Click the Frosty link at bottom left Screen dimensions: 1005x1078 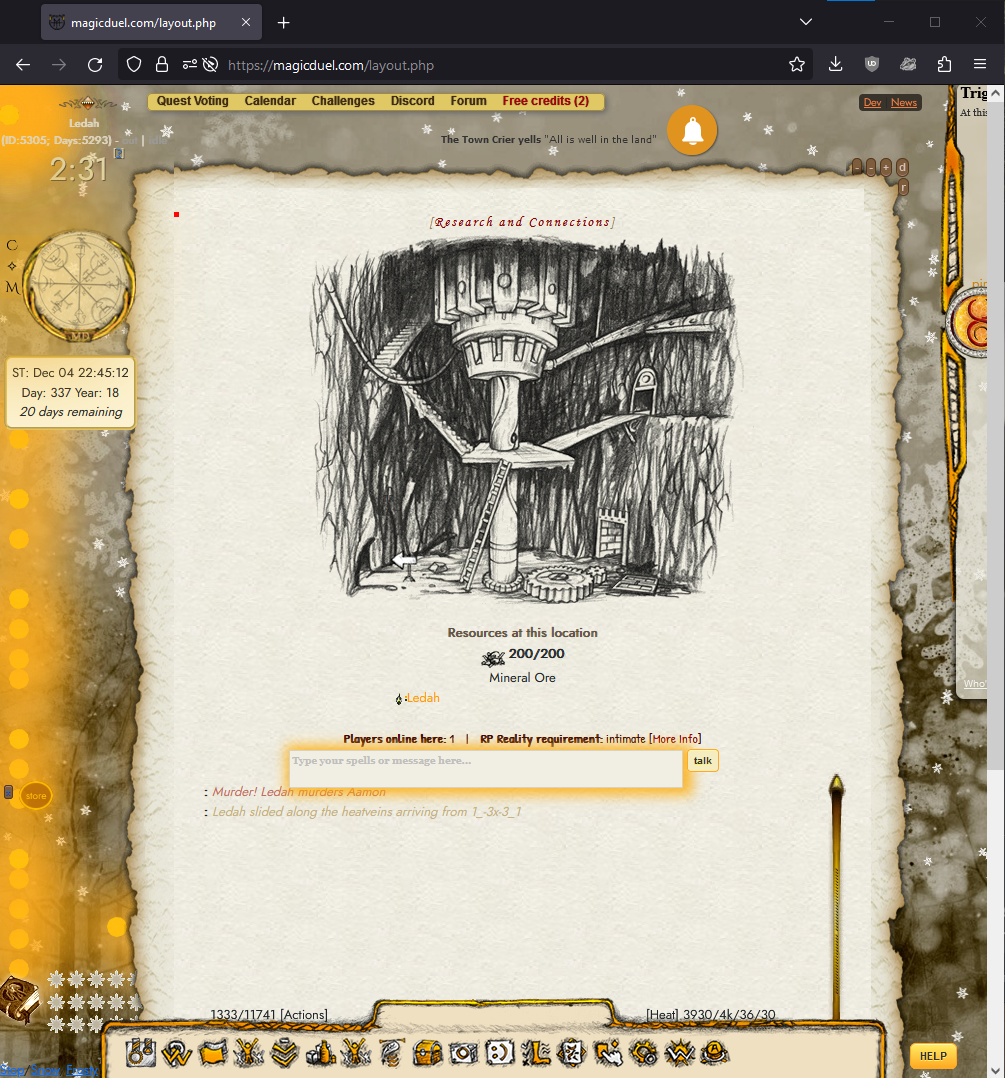(x=81, y=1070)
